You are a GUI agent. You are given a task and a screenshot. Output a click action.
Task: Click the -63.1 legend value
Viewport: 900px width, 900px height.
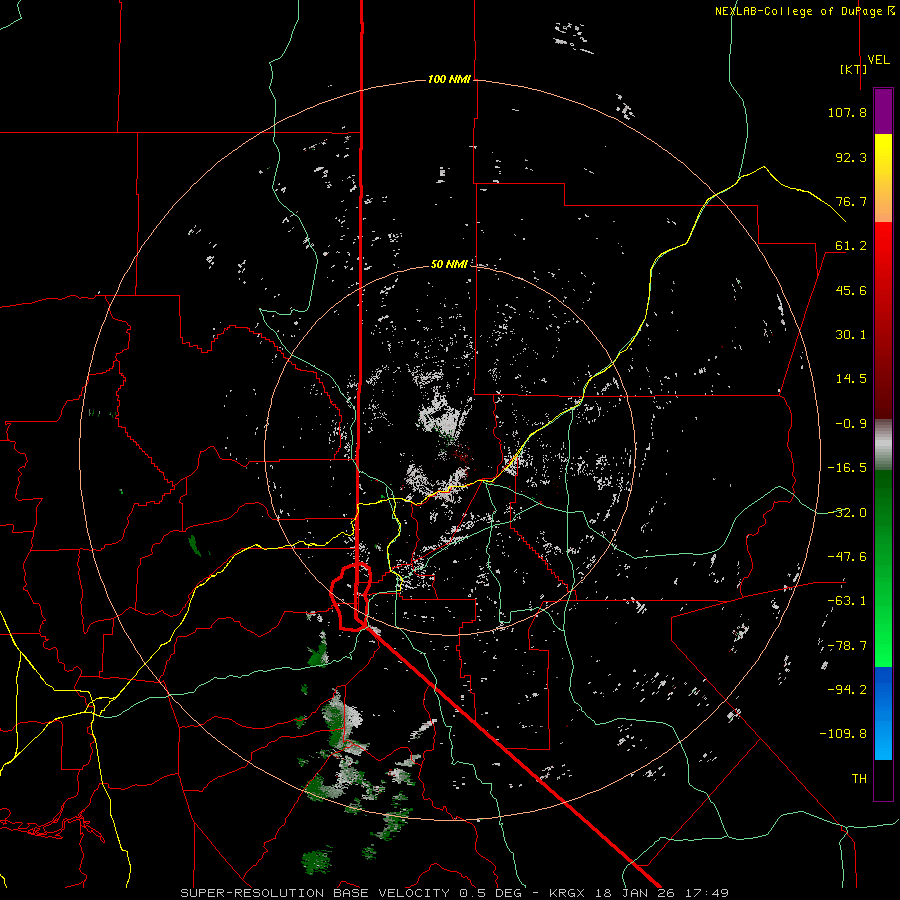pos(847,601)
